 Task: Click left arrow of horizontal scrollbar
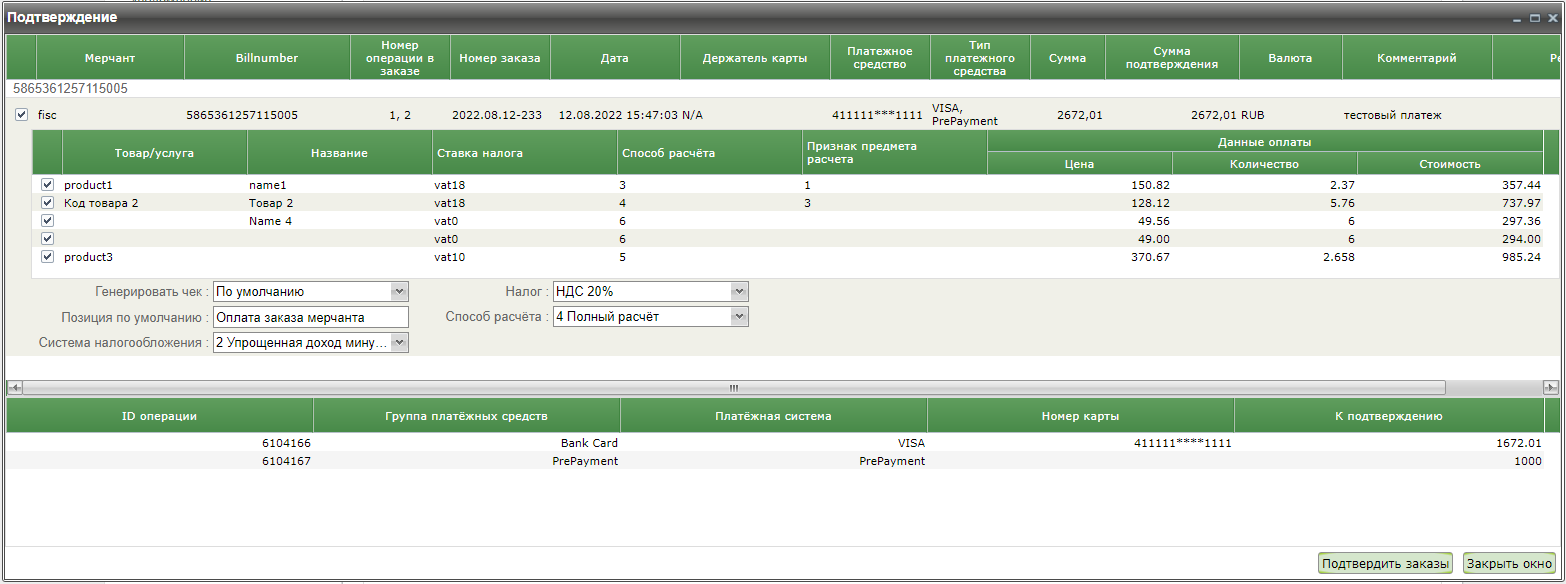[x=14, y=387]
